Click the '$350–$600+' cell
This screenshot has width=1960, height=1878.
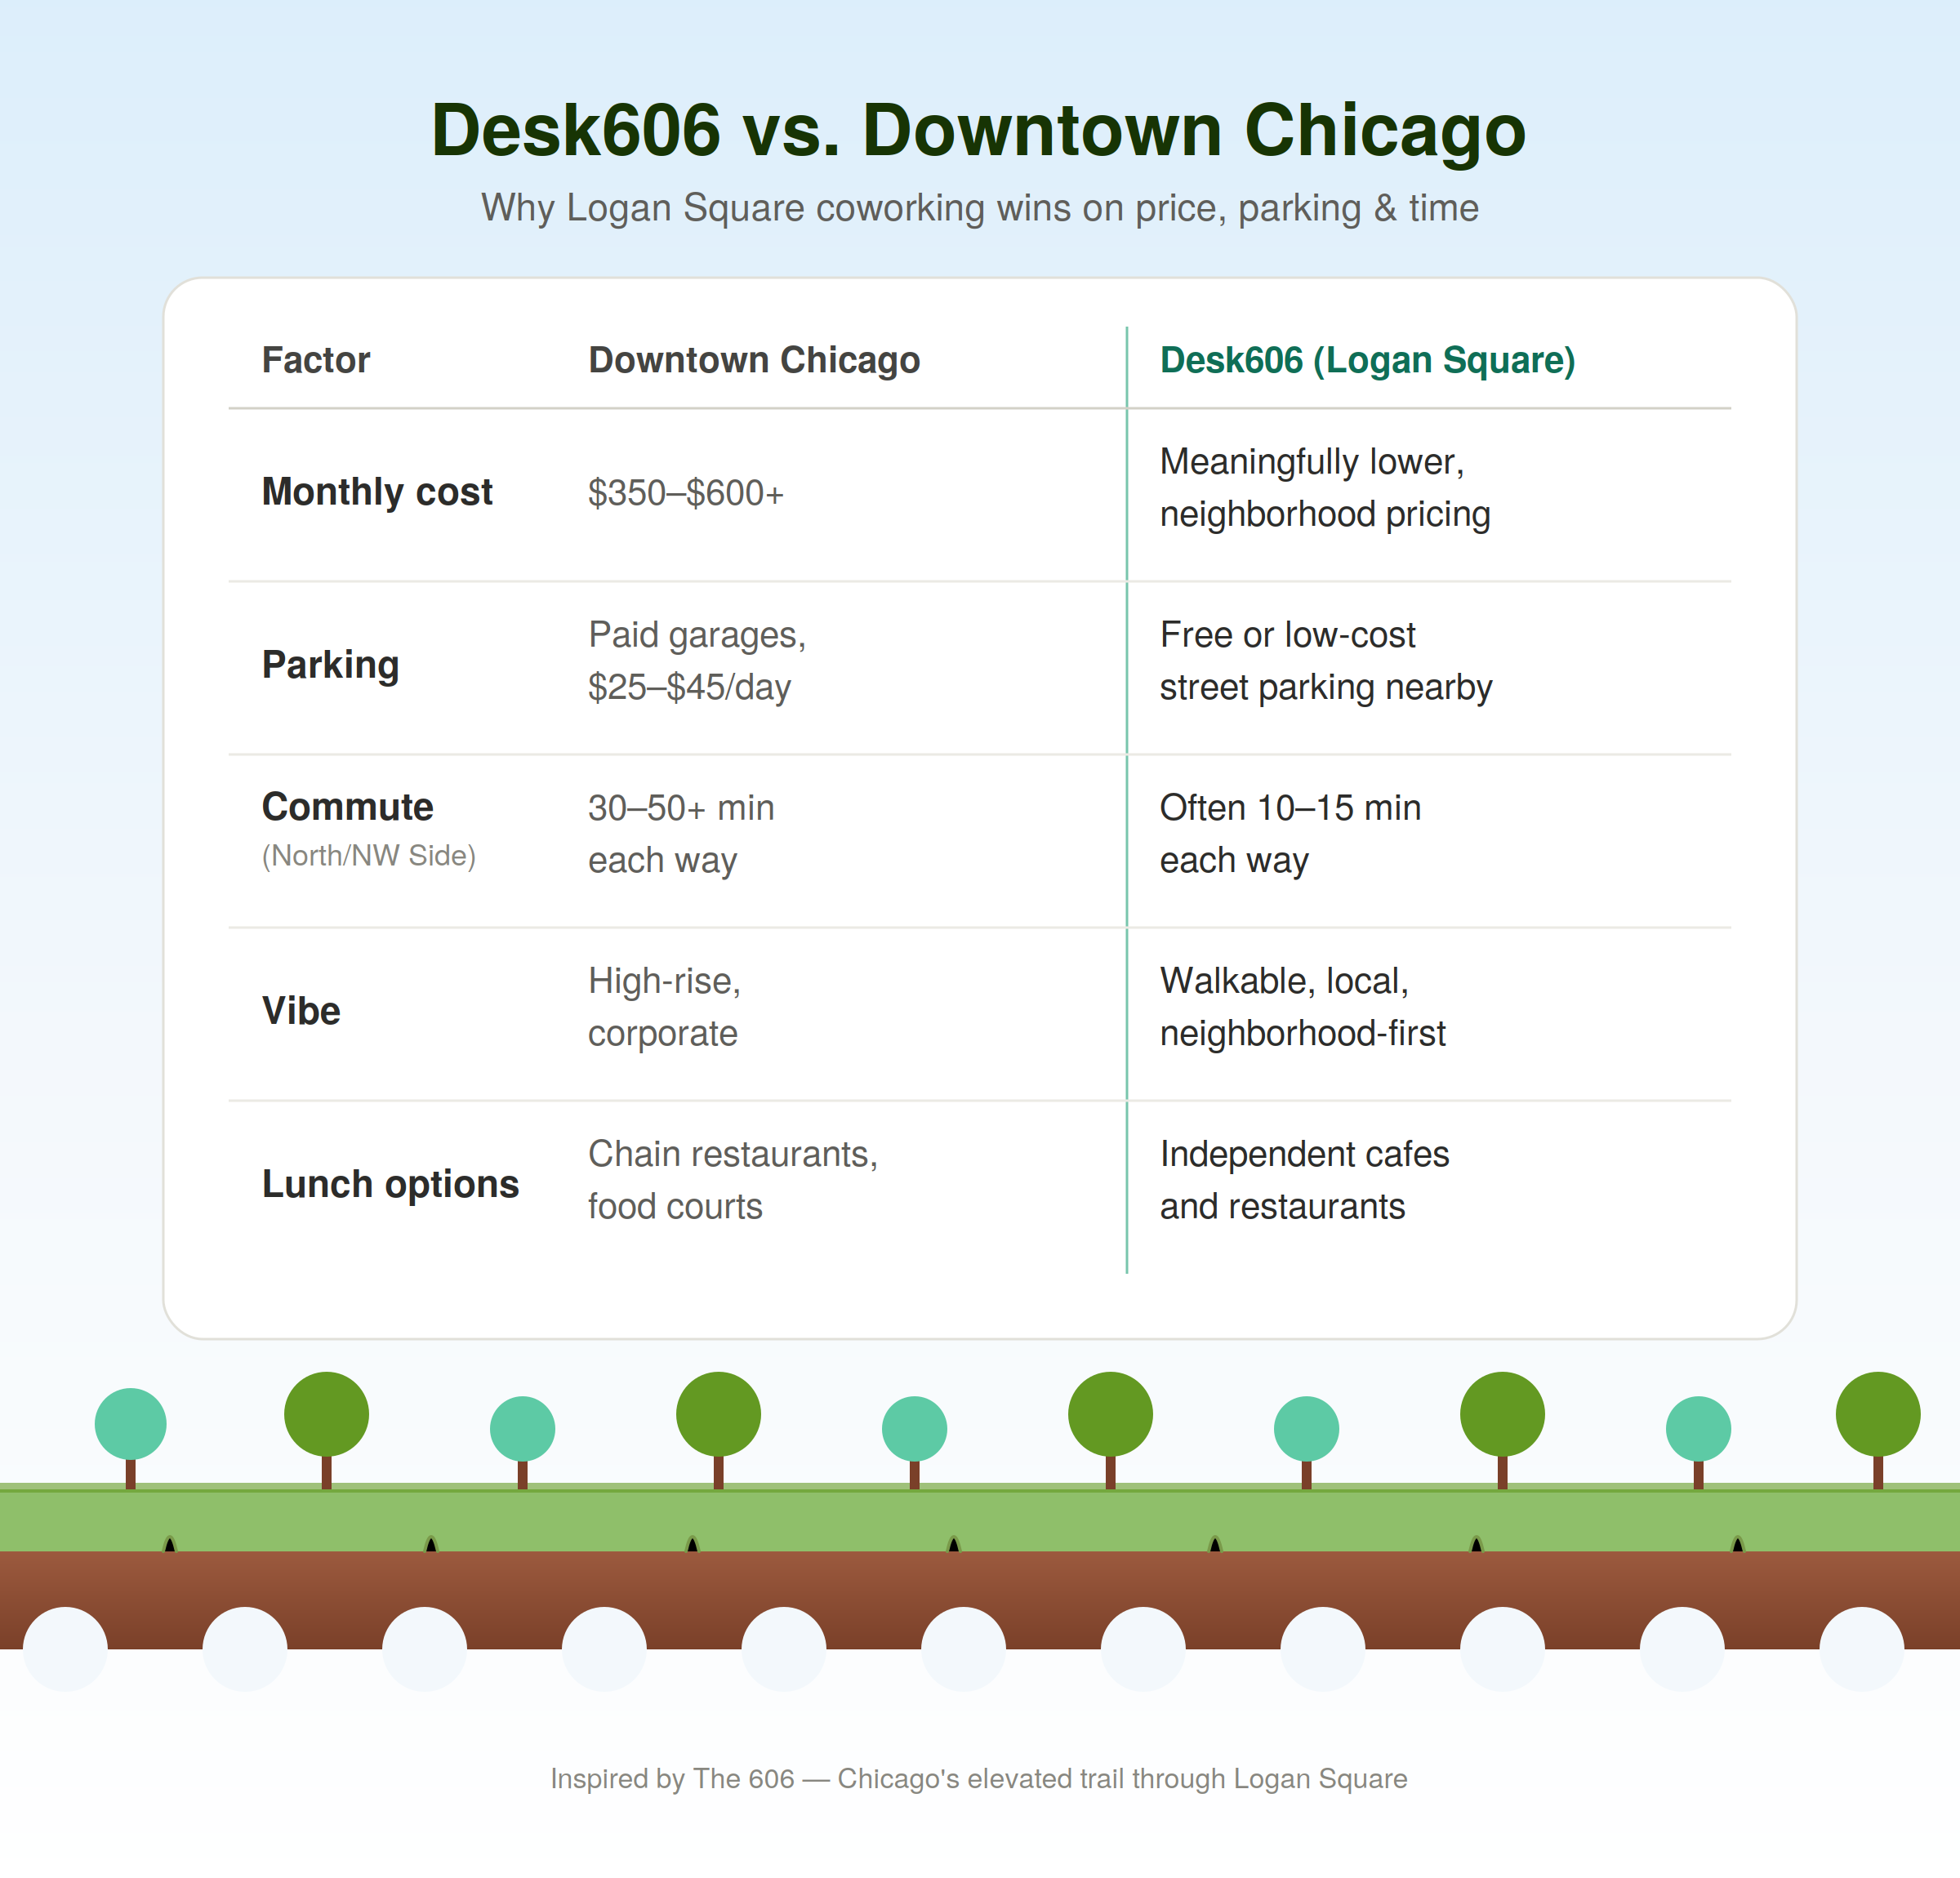tap(686, 493)
